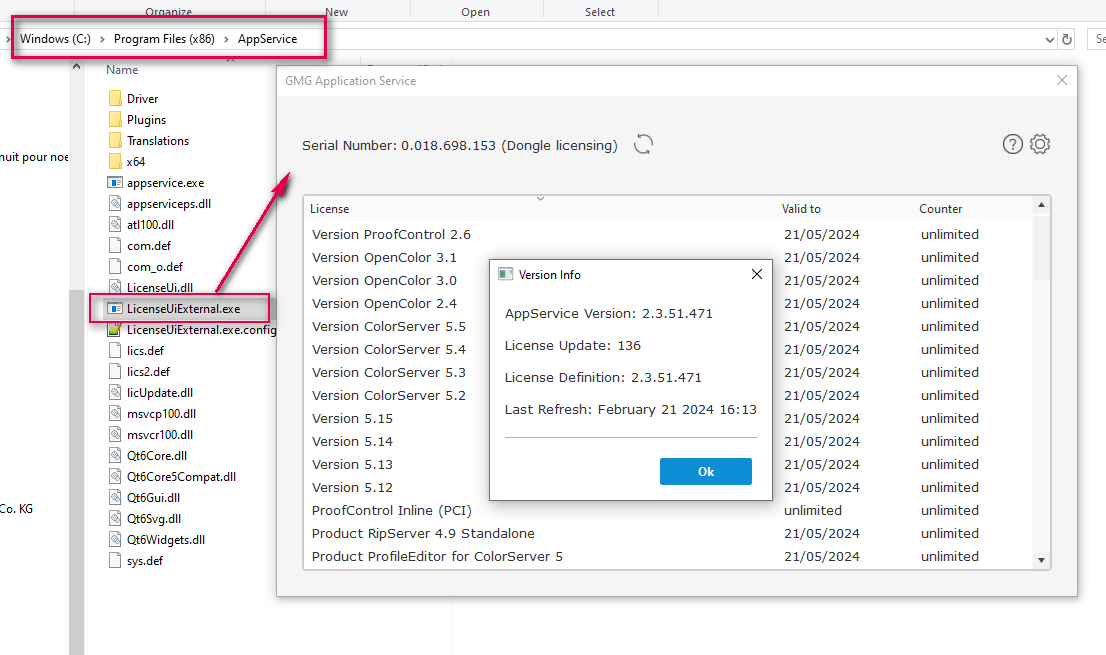Select atl100.dll file icon
Viewport: 1106px width, 655px height.
[115, 224]
